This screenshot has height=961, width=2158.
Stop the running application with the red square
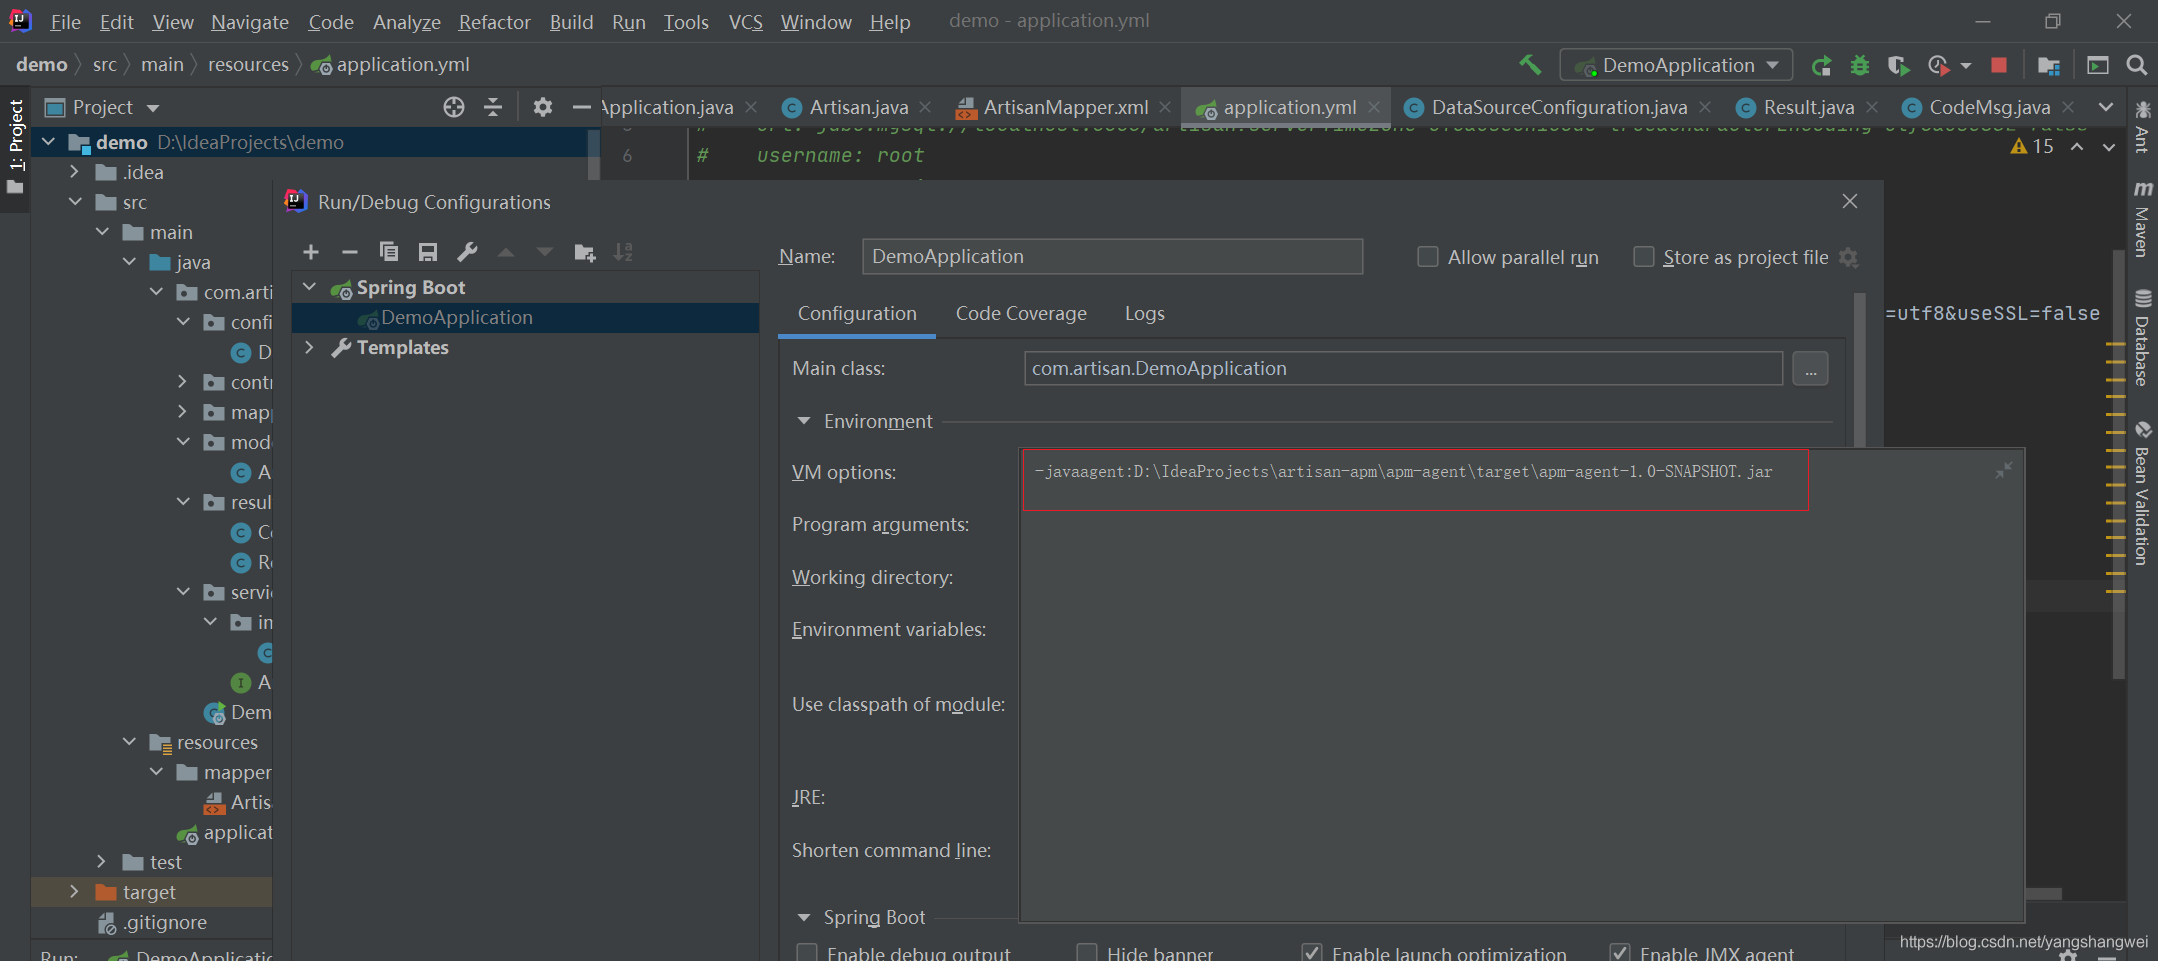[1999, 64]
